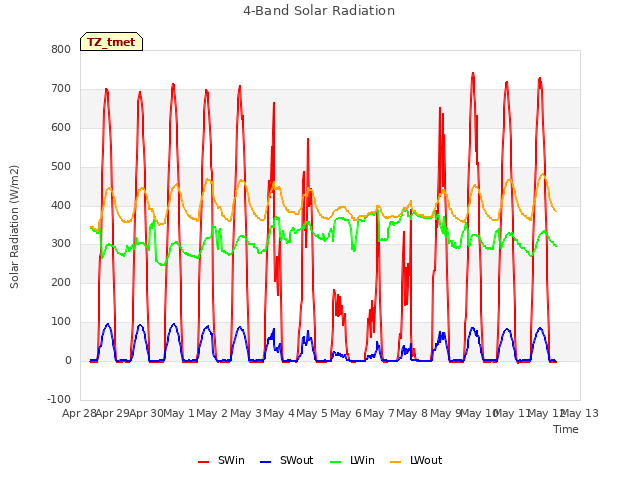Click the May 7 x-axis label
This screenshot has height=480, width=640.
click(x=379, y=413)
